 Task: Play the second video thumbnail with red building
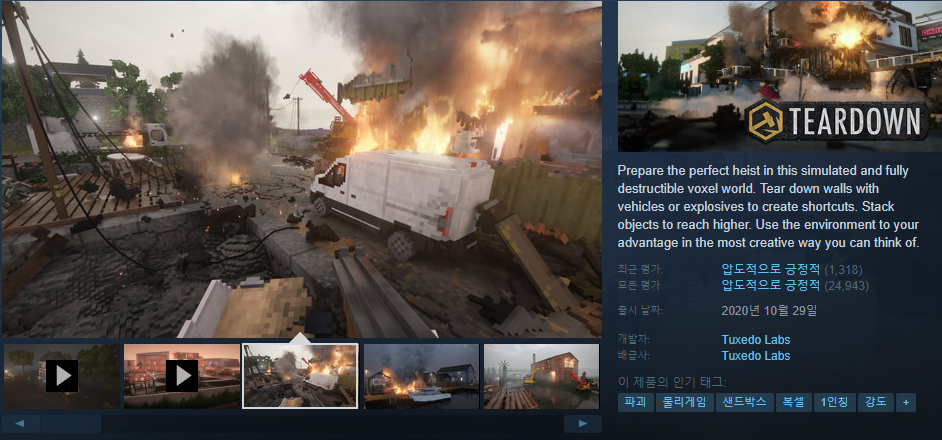tap(181, 376)
